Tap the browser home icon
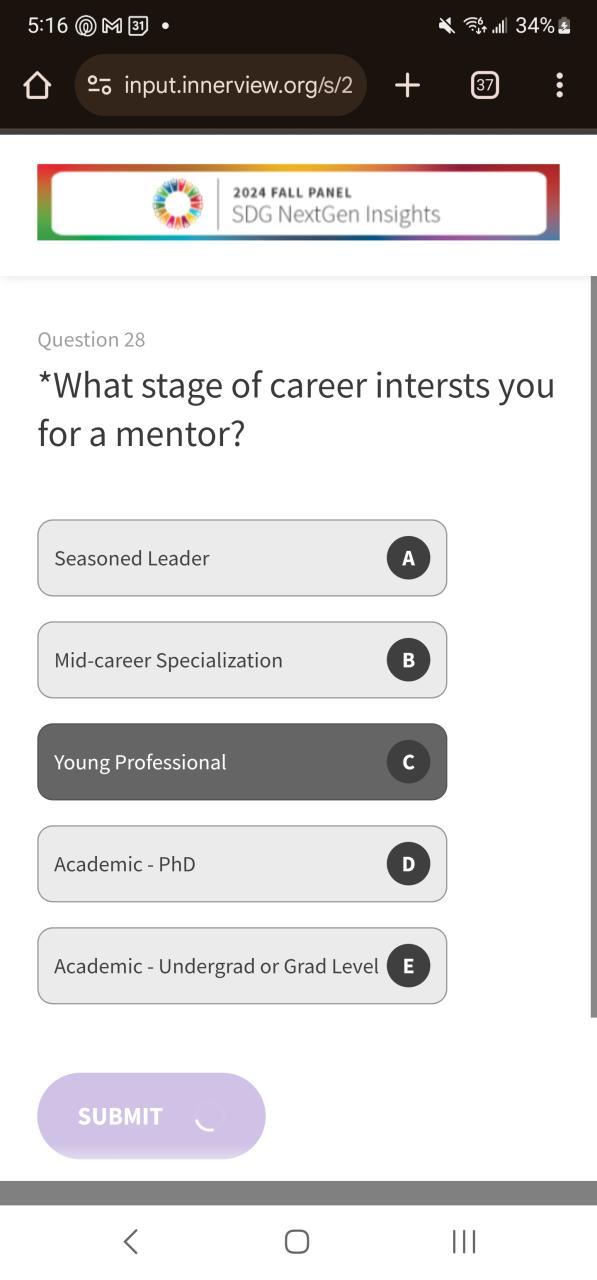This screenshot has height=1280, width=597. point(37,86)
